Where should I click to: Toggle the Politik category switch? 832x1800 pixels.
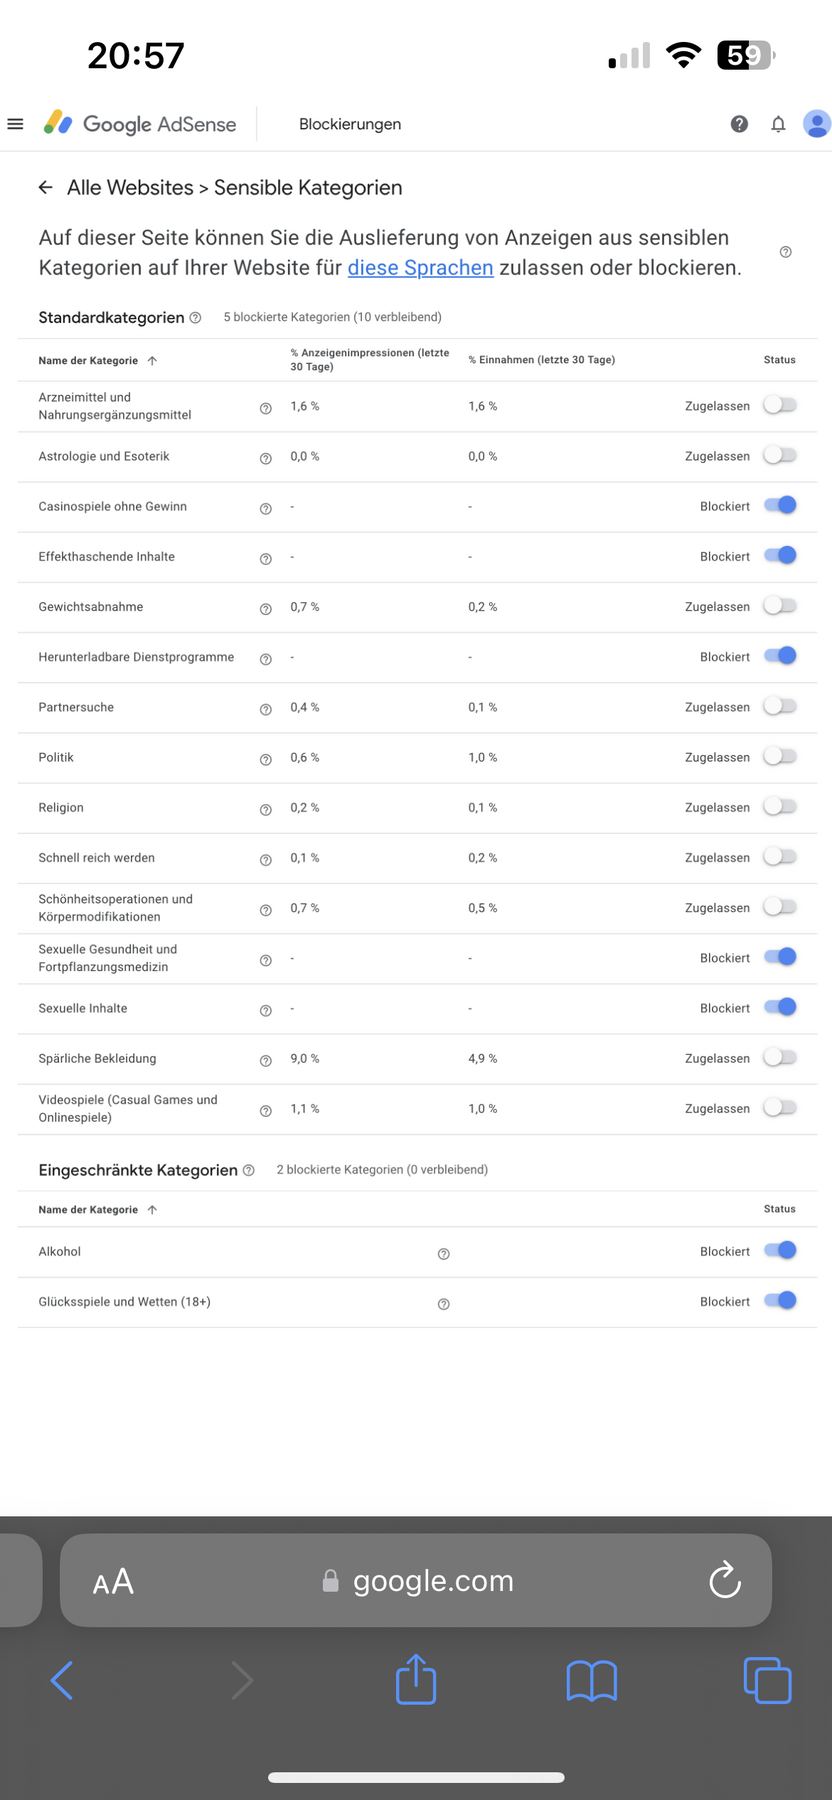click(x=780, y=757)
